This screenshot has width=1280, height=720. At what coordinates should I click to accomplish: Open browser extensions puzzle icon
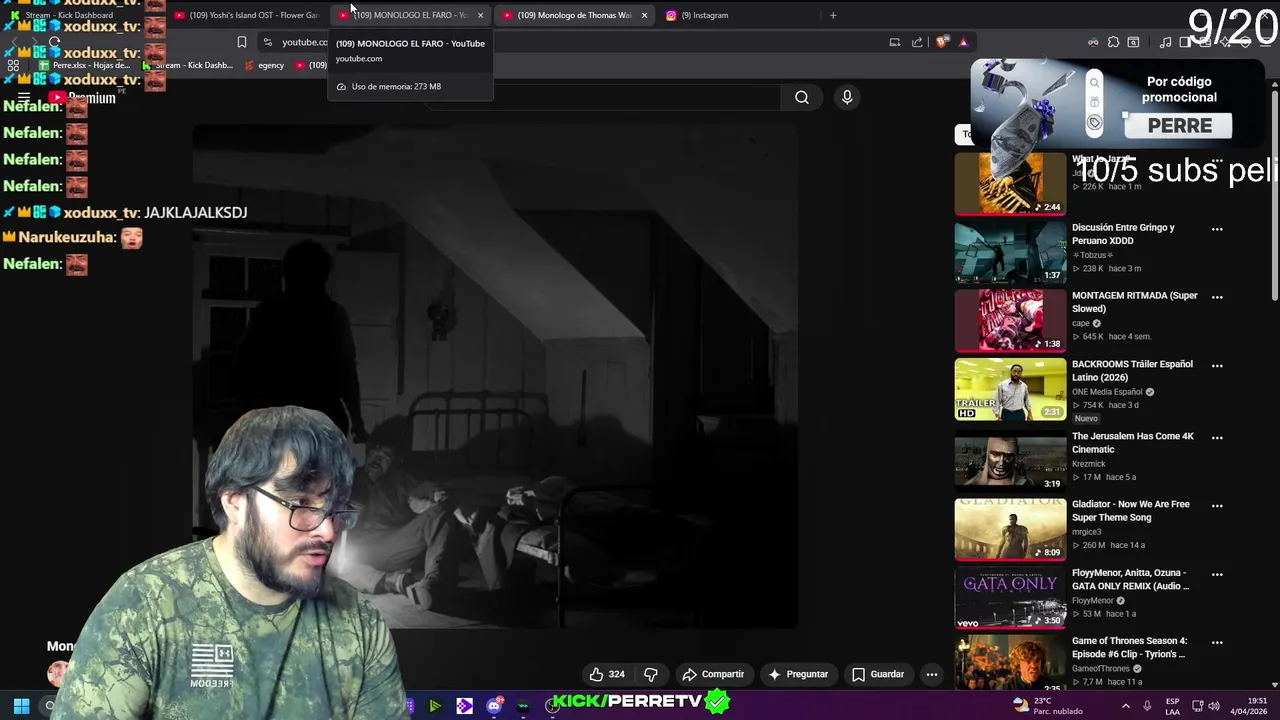pos(1113,42)
